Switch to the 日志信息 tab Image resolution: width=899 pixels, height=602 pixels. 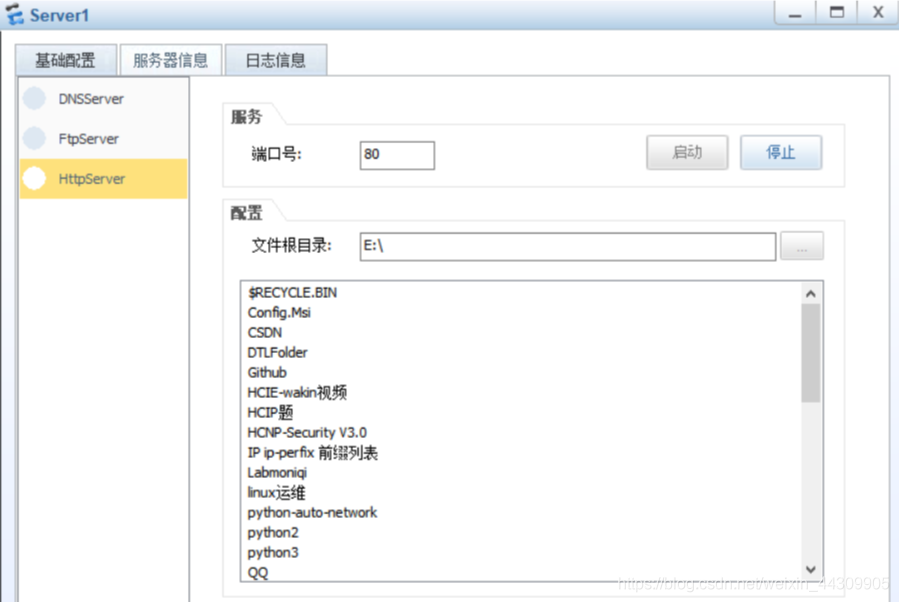click(276, 60)
